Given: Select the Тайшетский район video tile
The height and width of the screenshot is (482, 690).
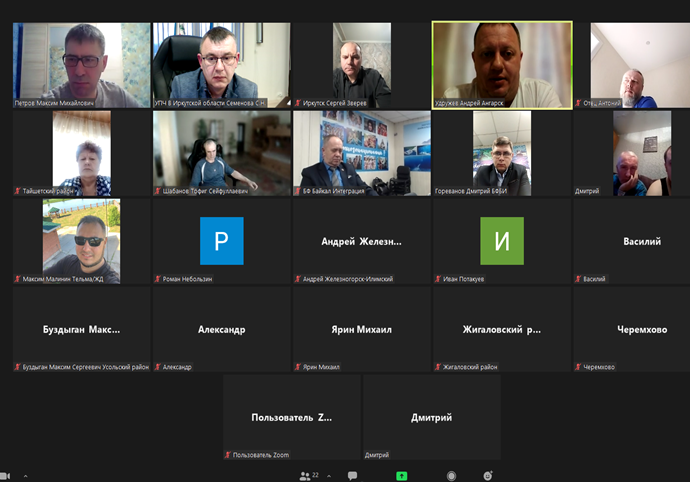Looking at the screenshot, I should click(81, 153).
